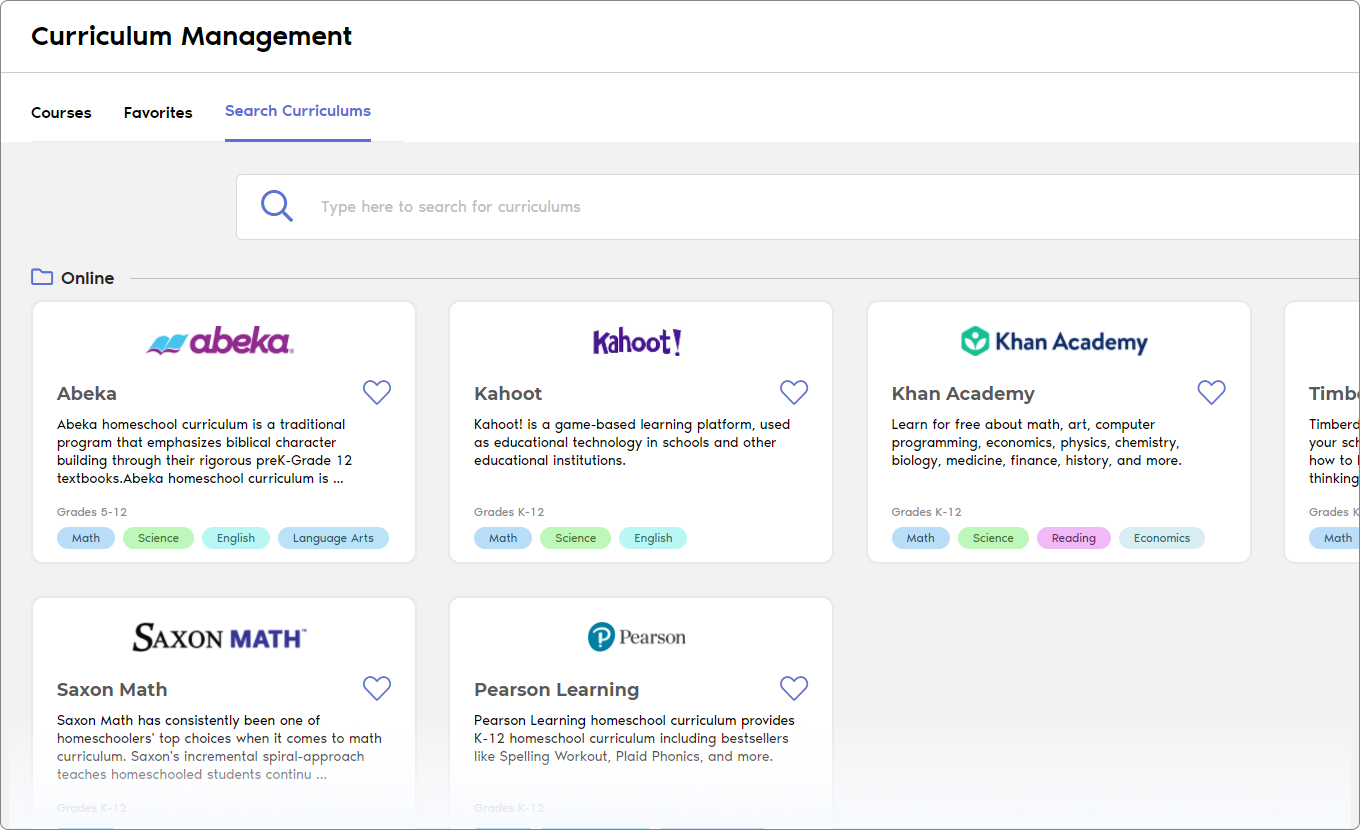Favorite the Abeka curriculum heart icon
Image resolution: width=1360 pixels, height=830 pixels.
point(377,392)
